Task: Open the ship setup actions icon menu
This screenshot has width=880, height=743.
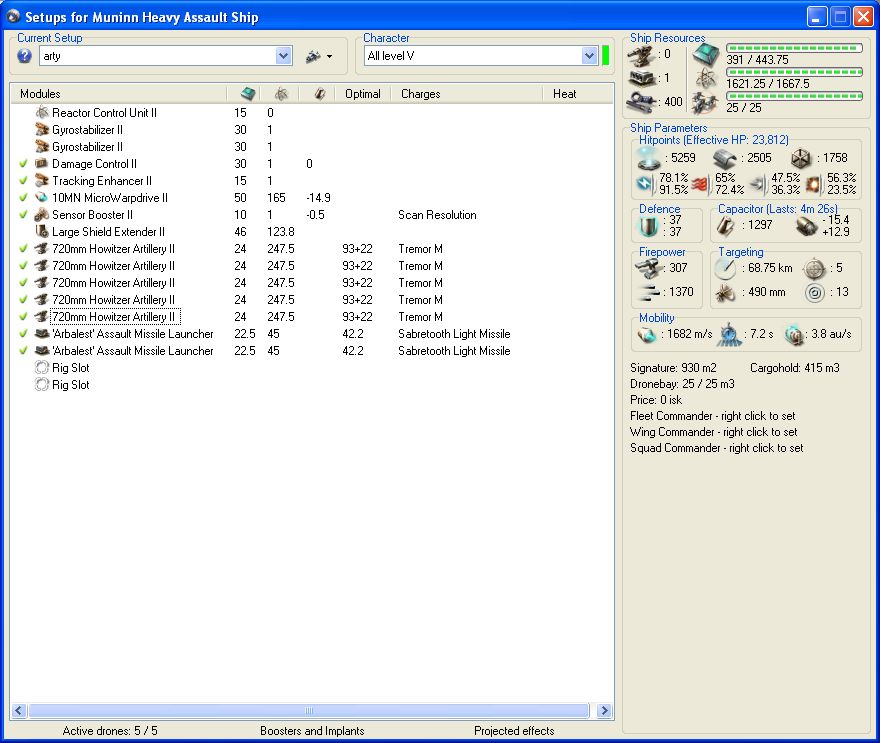Action: [x=319, y=56]
